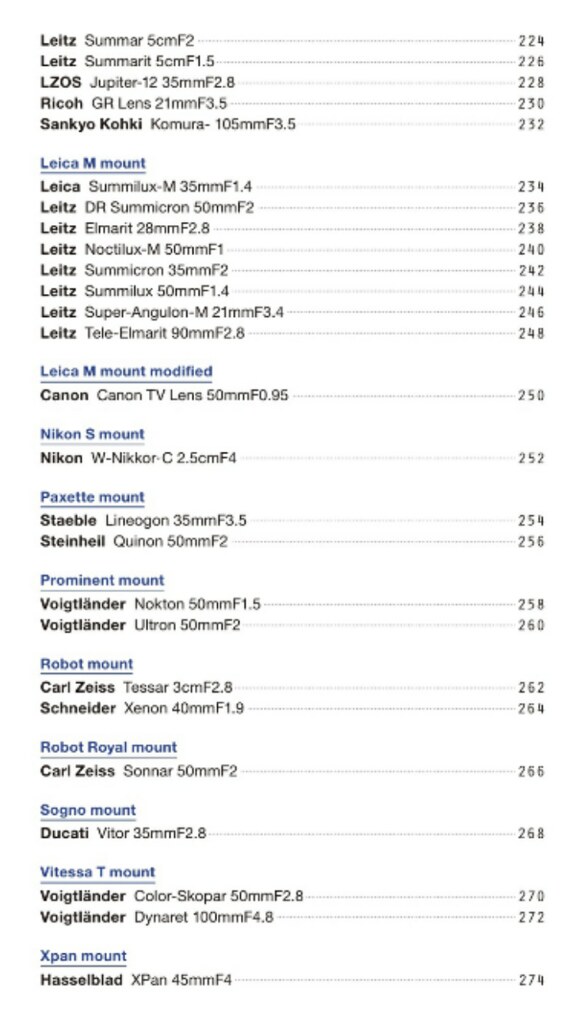Open Steinheil Quinon 50mmF2 entry
This screenshot has width=580, height=1024.
tap(292, 541)
